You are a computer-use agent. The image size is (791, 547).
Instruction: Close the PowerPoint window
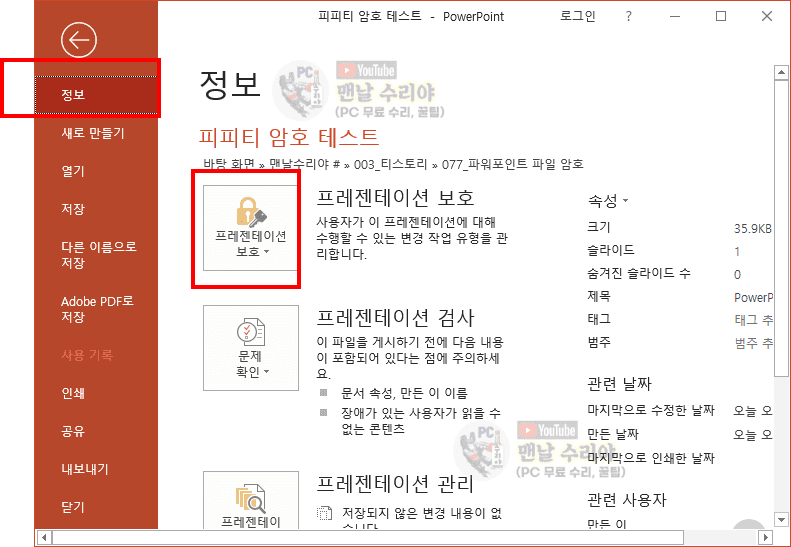click(767, 16)
